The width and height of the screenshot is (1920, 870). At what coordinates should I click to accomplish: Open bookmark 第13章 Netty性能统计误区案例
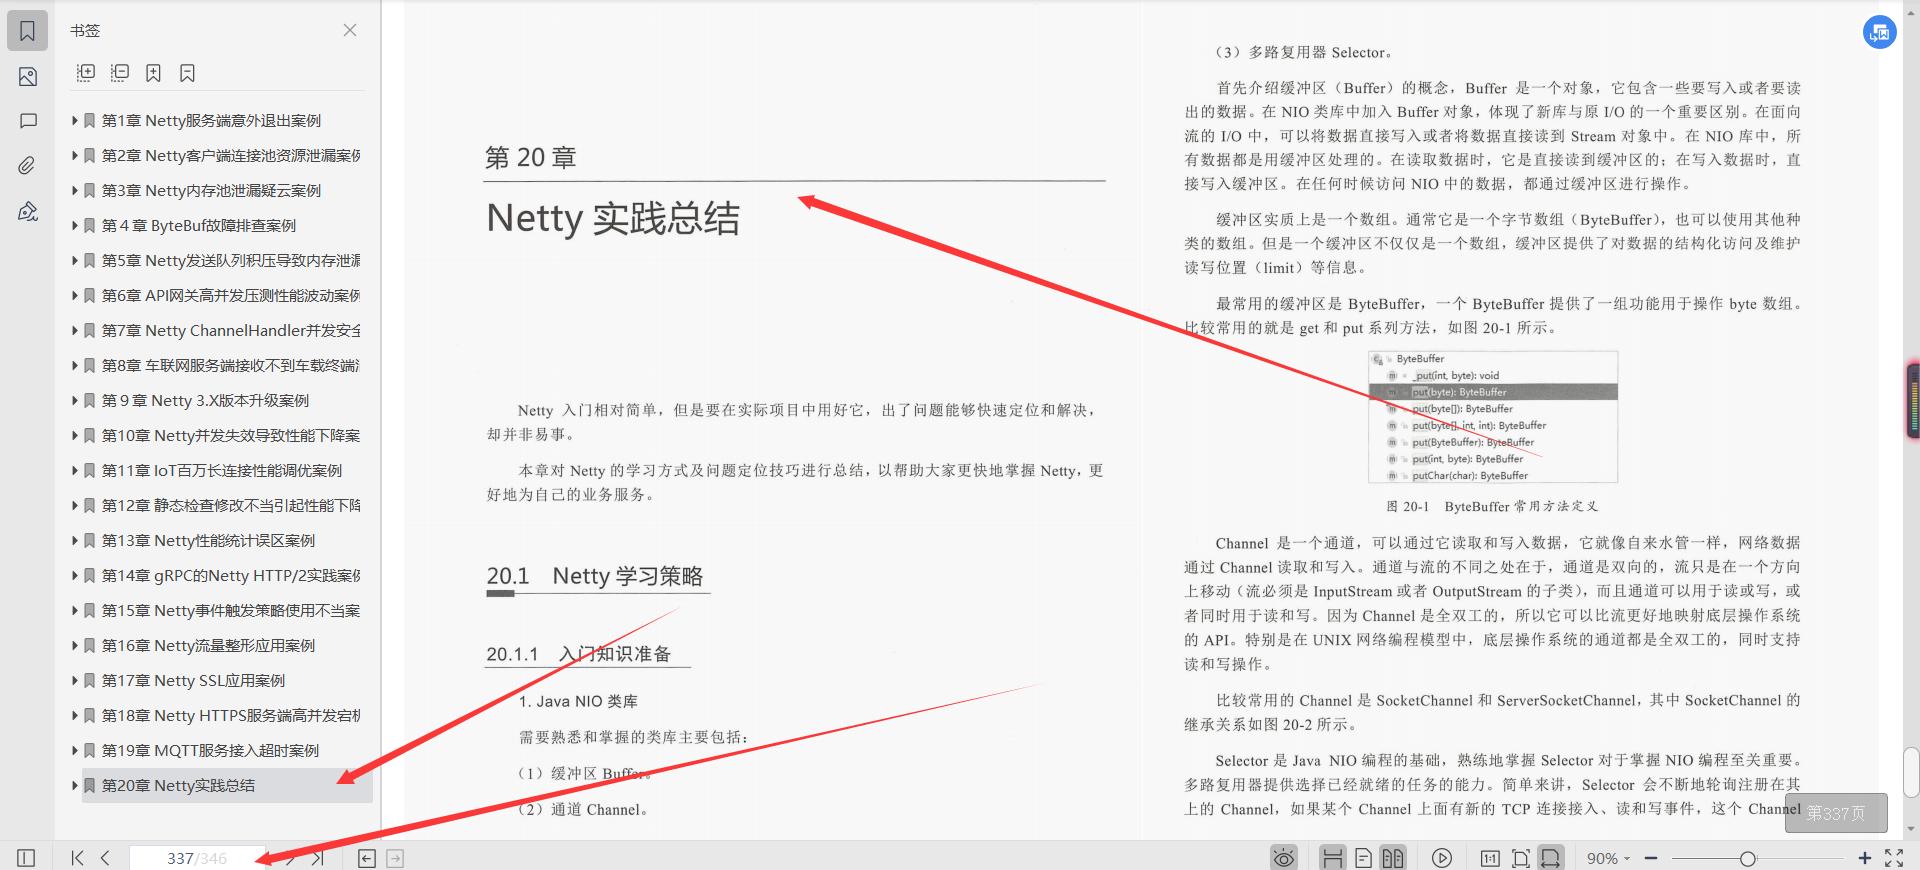pos(208,540)
